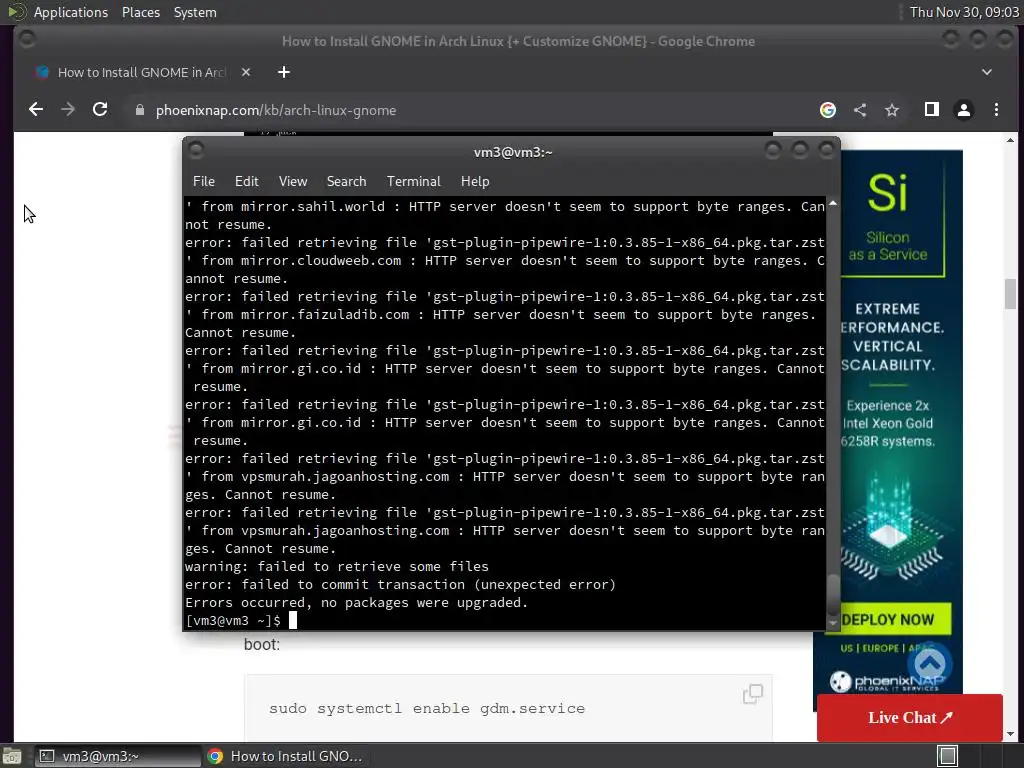Open the Applications menu
1024x768 pixels.
tap(71, 12)
